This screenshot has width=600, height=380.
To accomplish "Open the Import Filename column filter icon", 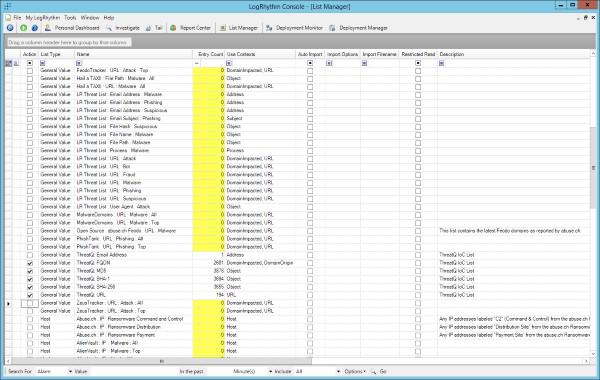I will [x=365, y=63].
